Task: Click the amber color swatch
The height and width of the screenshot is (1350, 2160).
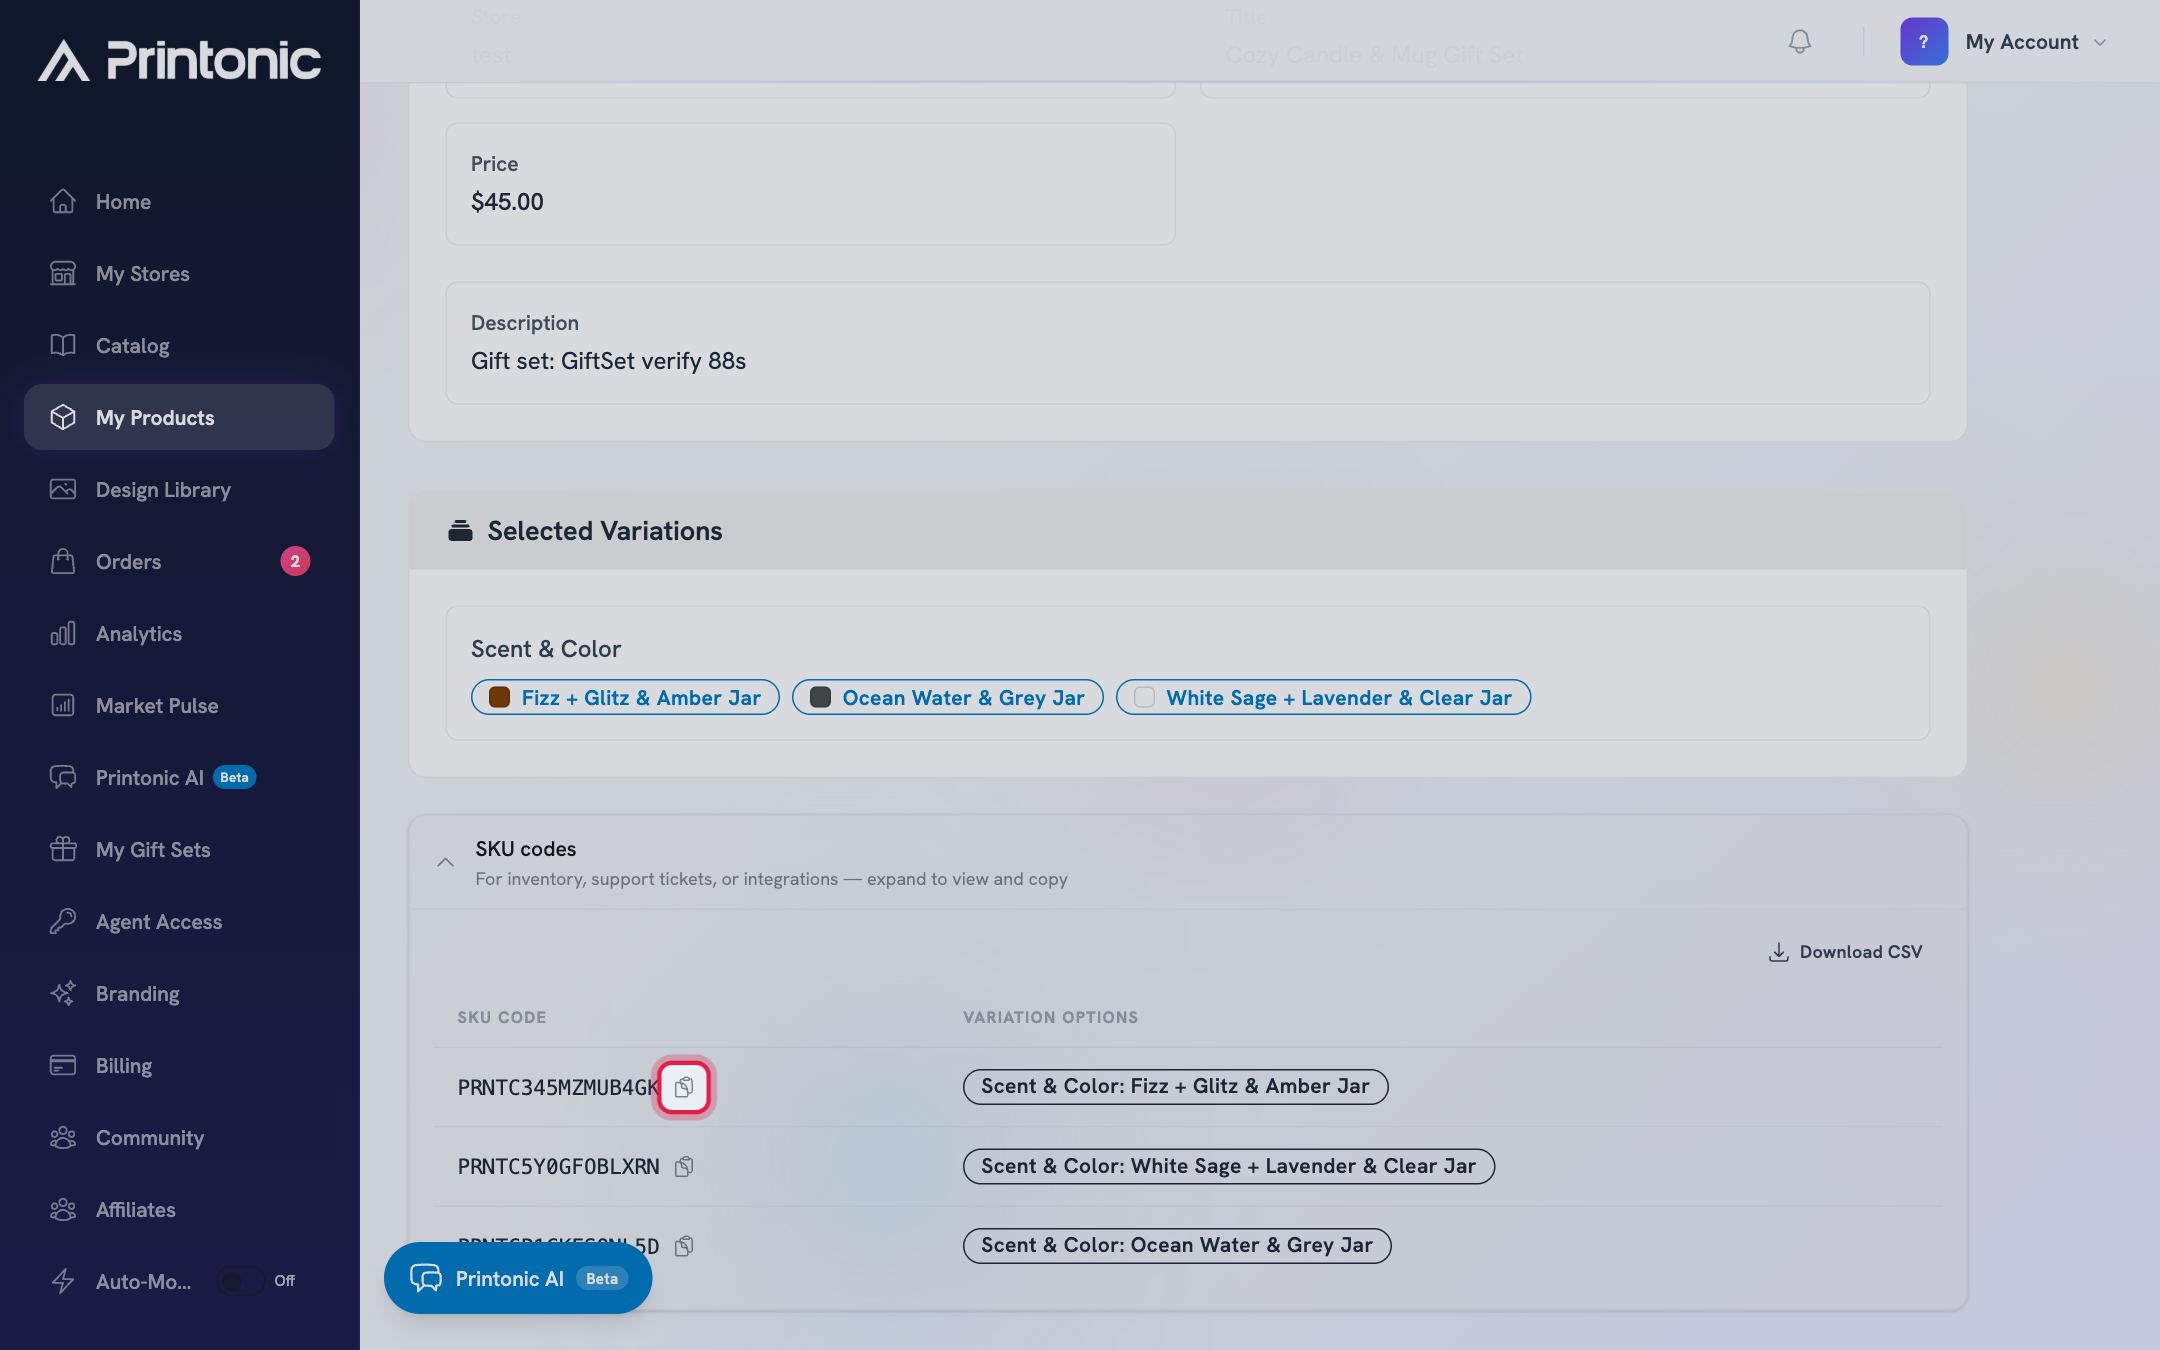Action: pos(499,698)
